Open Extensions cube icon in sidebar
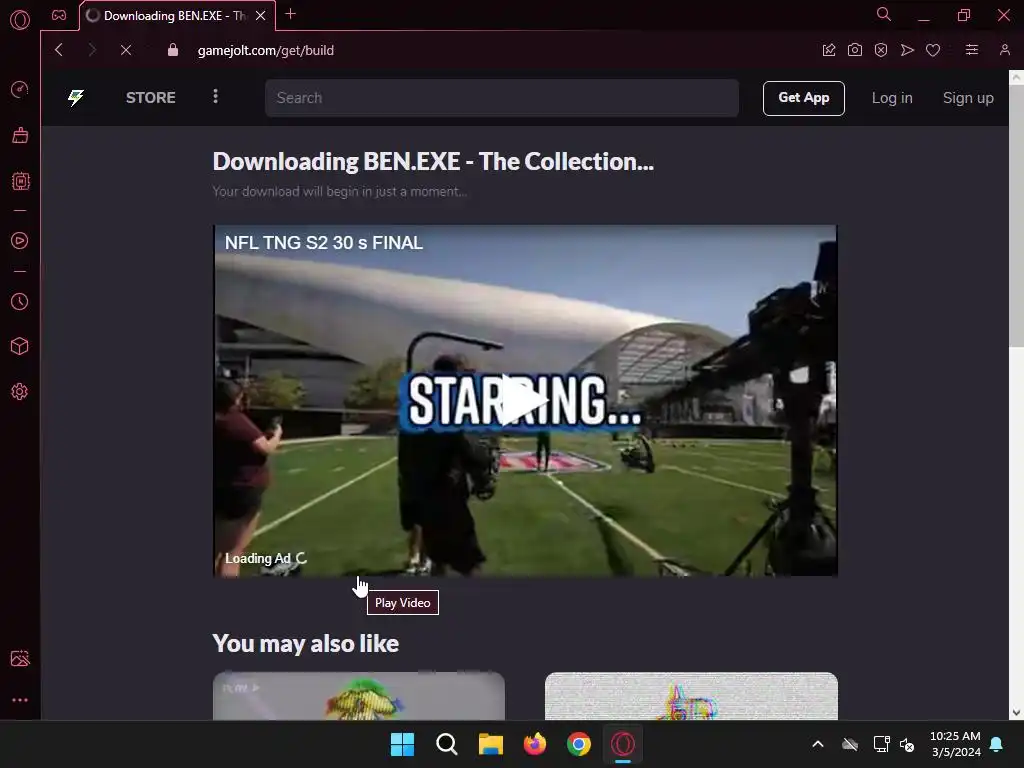This screenshot has height=768, width=1024. (20, 346)
